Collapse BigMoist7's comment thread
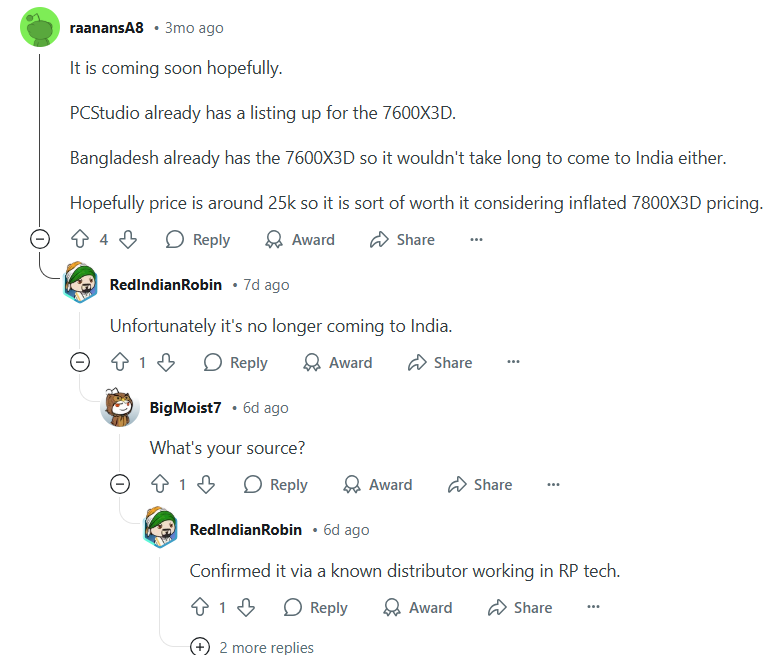Image resolution: width=776 pixels, height=655 pixels. 120,484
